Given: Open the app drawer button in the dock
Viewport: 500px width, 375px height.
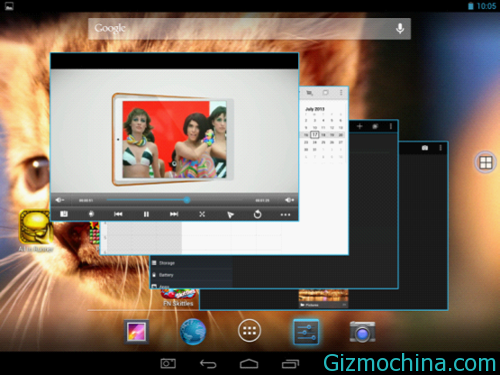Looking at the screenshot, I should 249,331.
